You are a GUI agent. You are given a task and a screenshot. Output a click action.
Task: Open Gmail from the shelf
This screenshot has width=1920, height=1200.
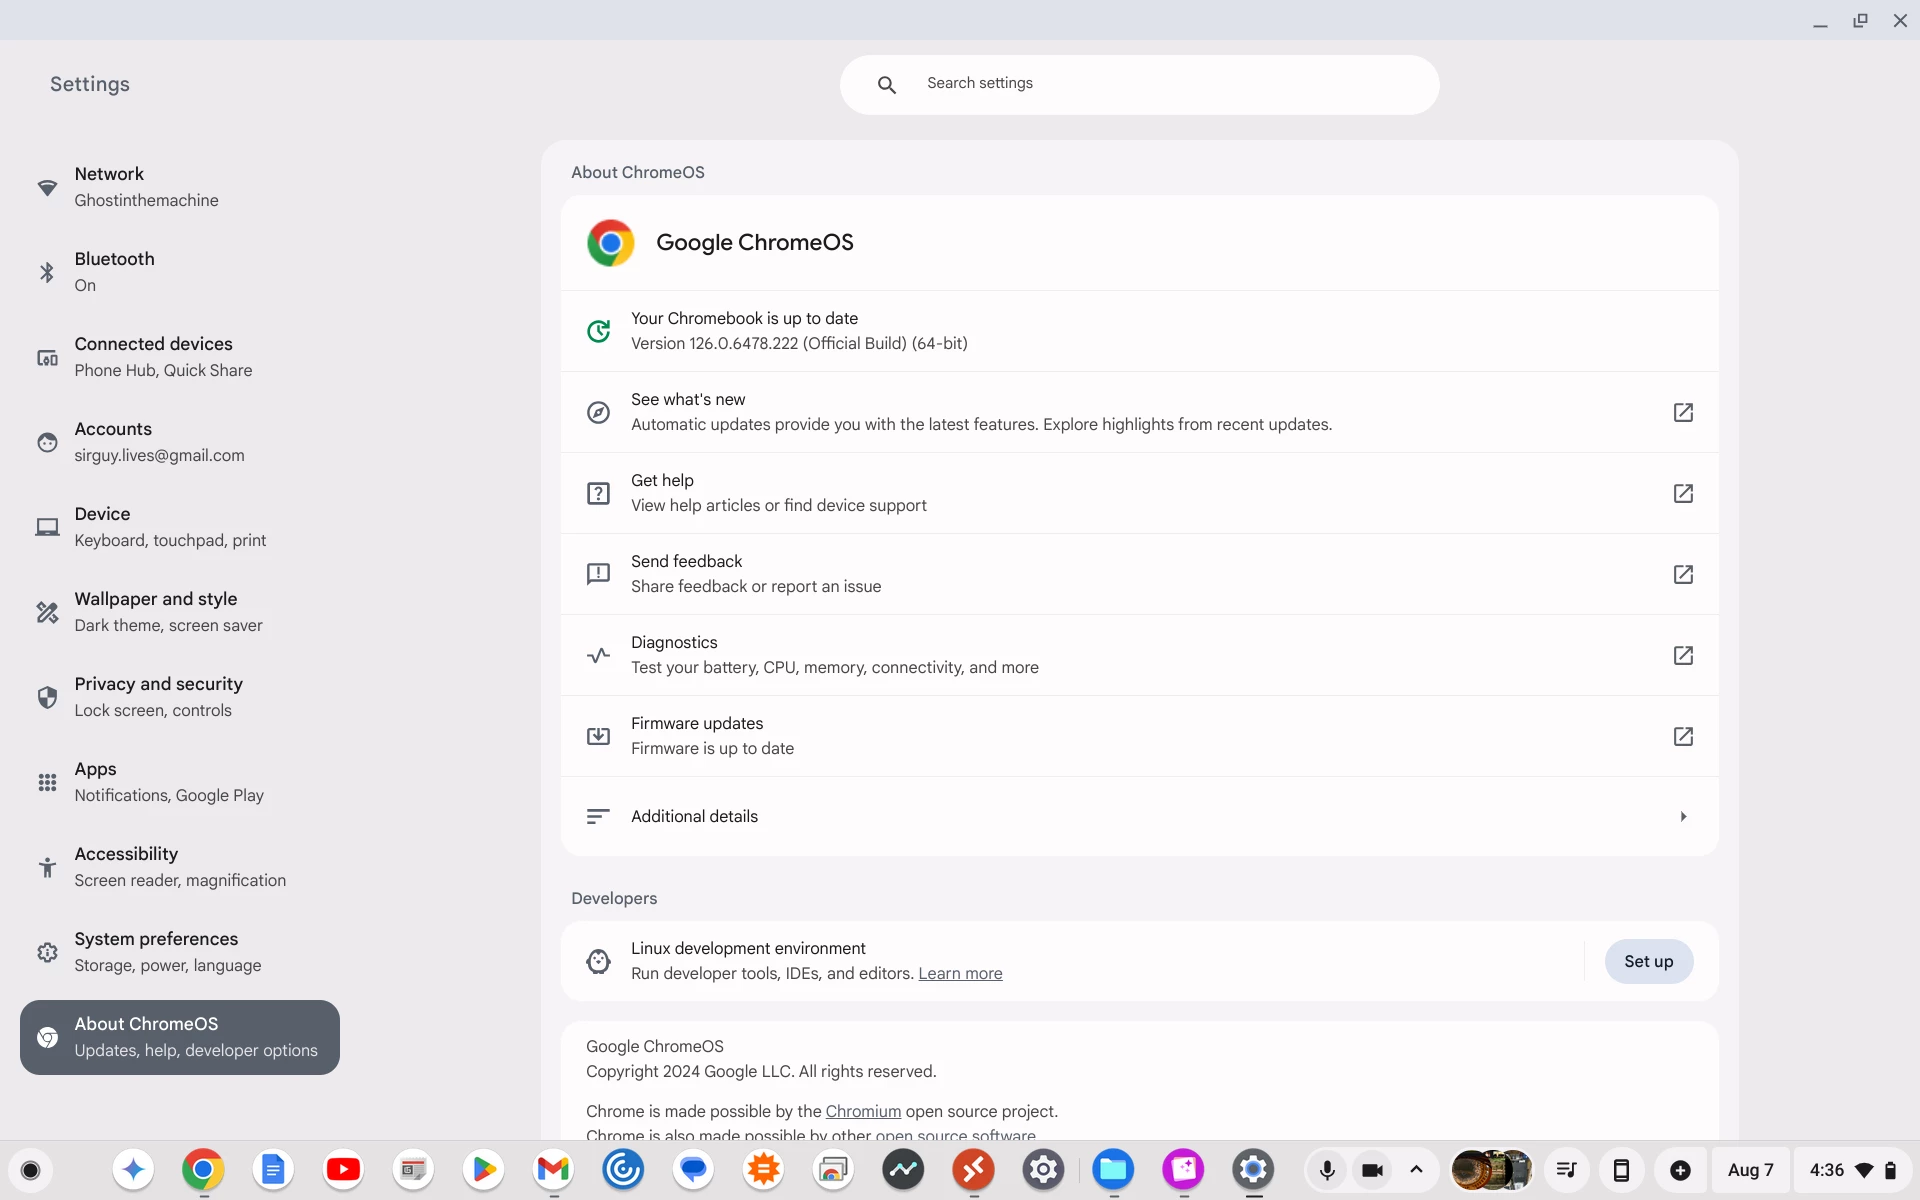(553, 1169)
